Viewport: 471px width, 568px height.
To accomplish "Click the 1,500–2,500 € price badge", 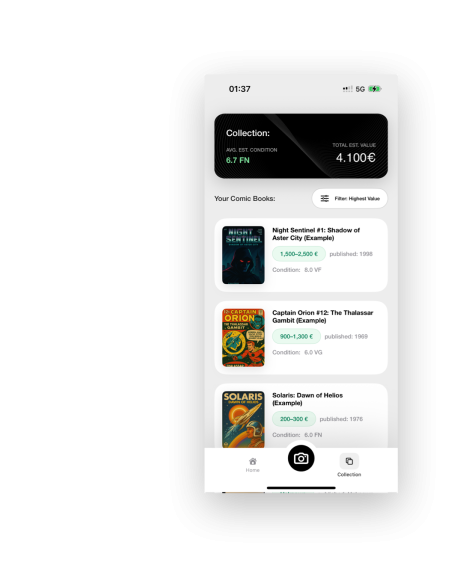I will coord(299,254).
